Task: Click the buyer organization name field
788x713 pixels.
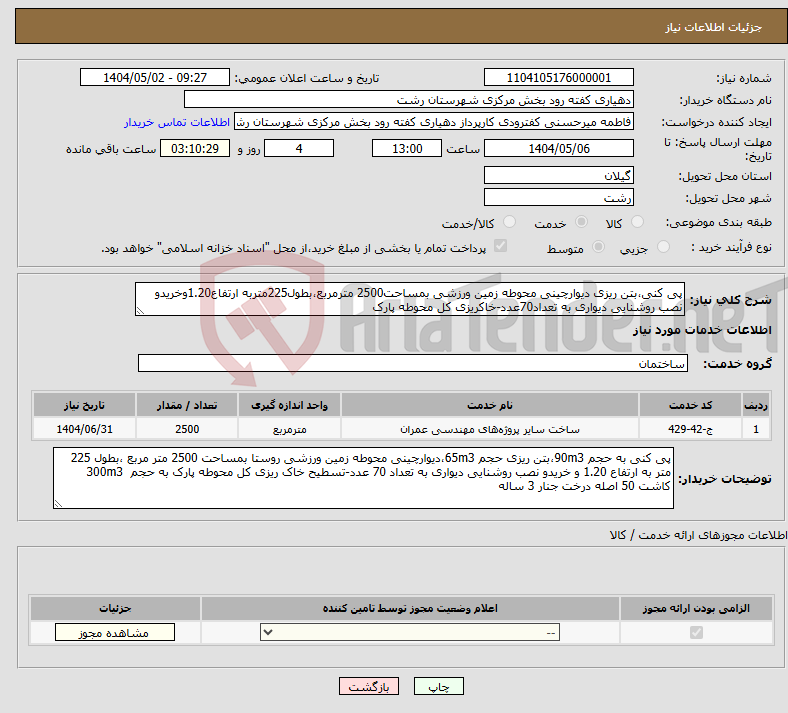Action: tap(409, 100)
